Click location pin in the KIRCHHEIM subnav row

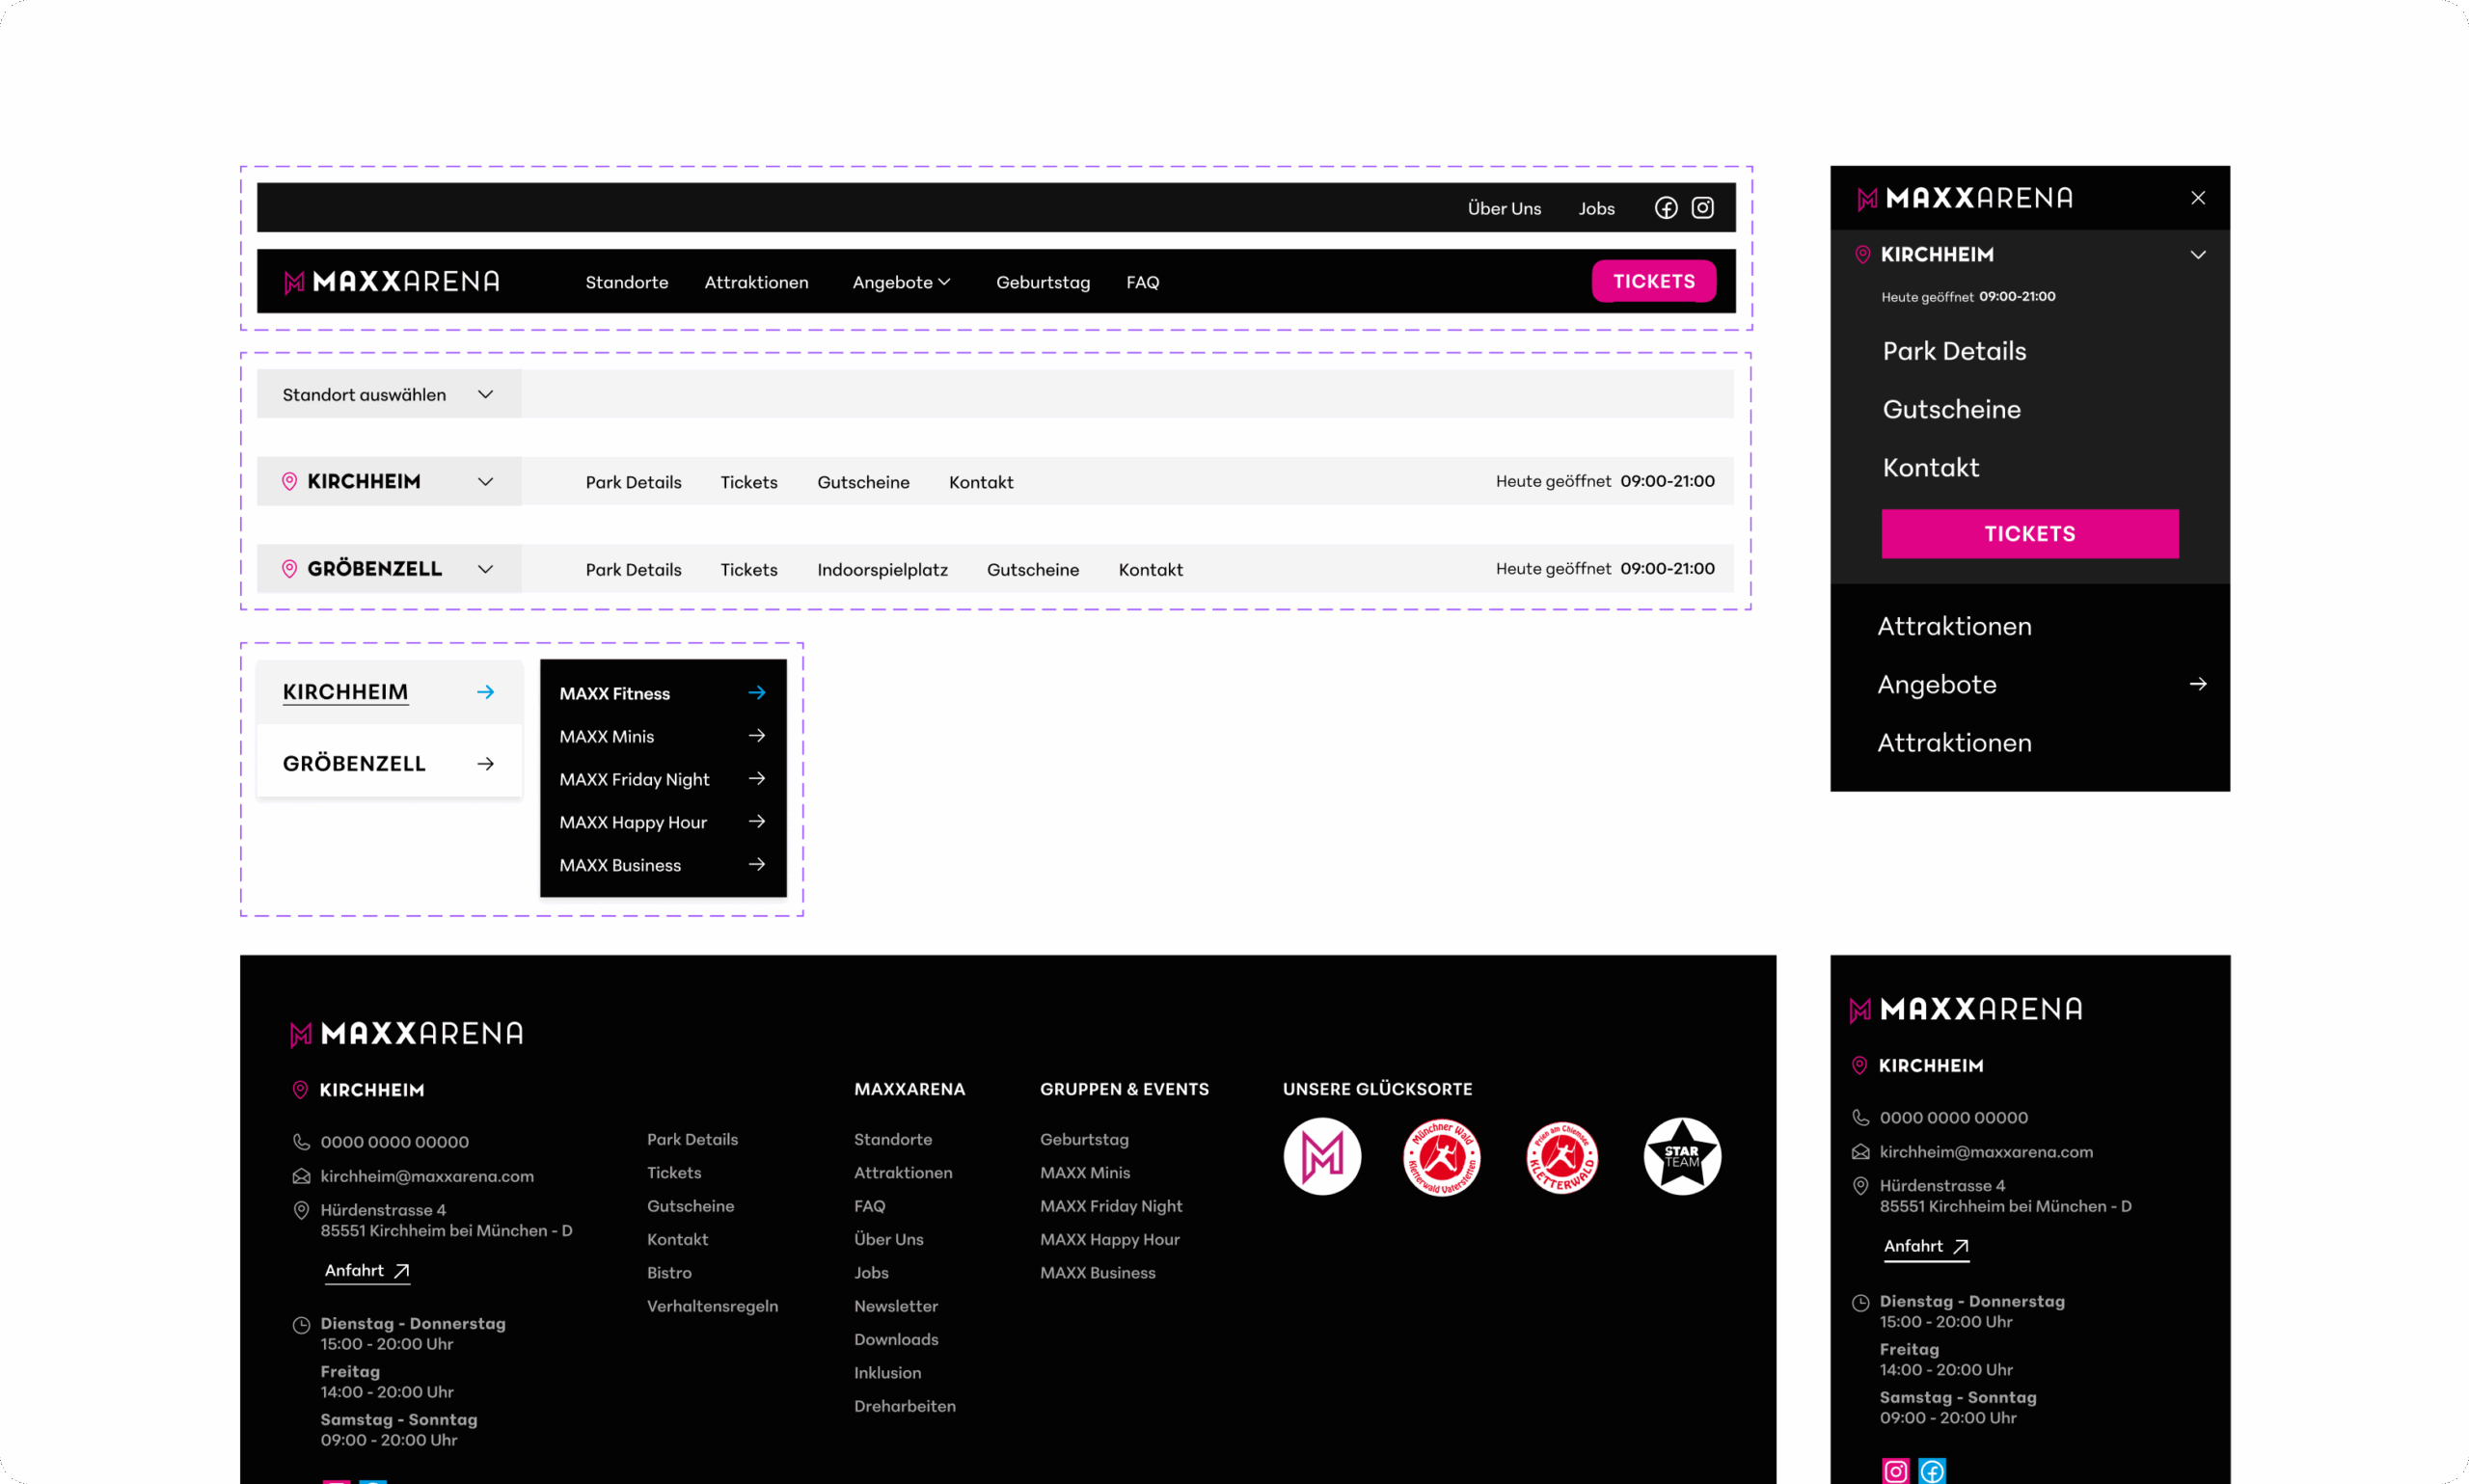pyautogui.click(x=289, y=482)
